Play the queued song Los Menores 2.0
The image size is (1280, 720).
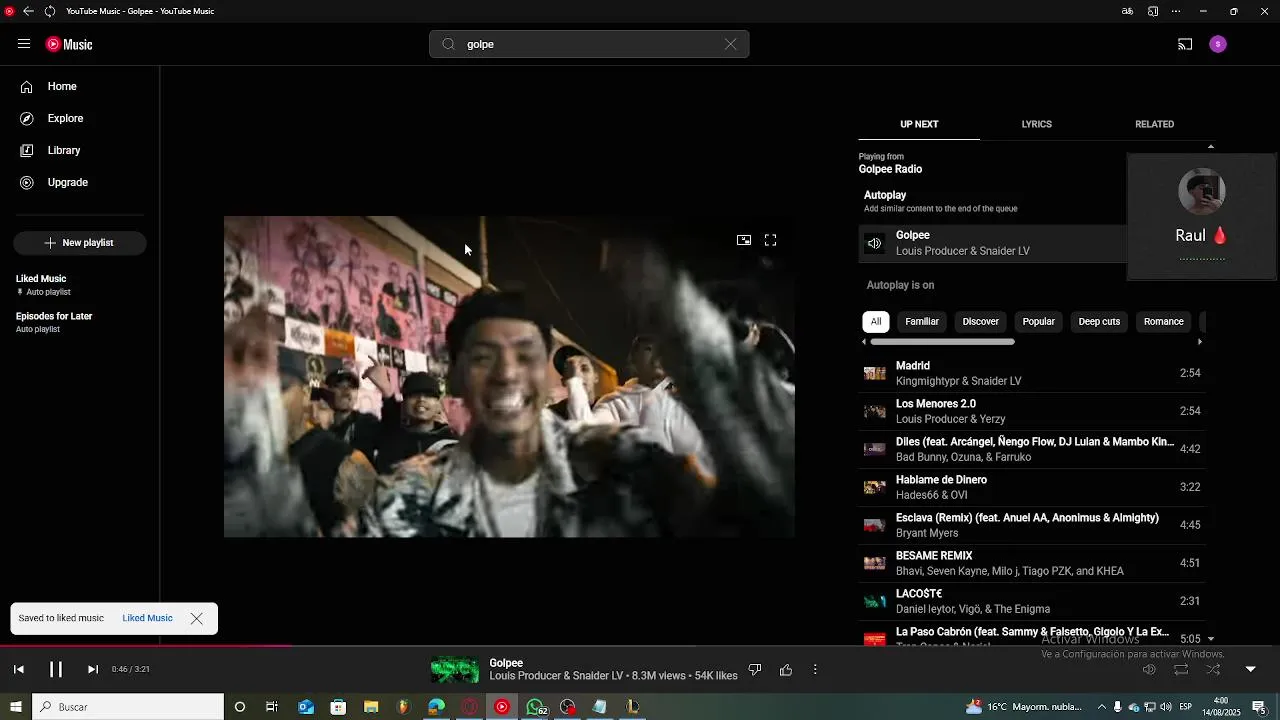1032,411
